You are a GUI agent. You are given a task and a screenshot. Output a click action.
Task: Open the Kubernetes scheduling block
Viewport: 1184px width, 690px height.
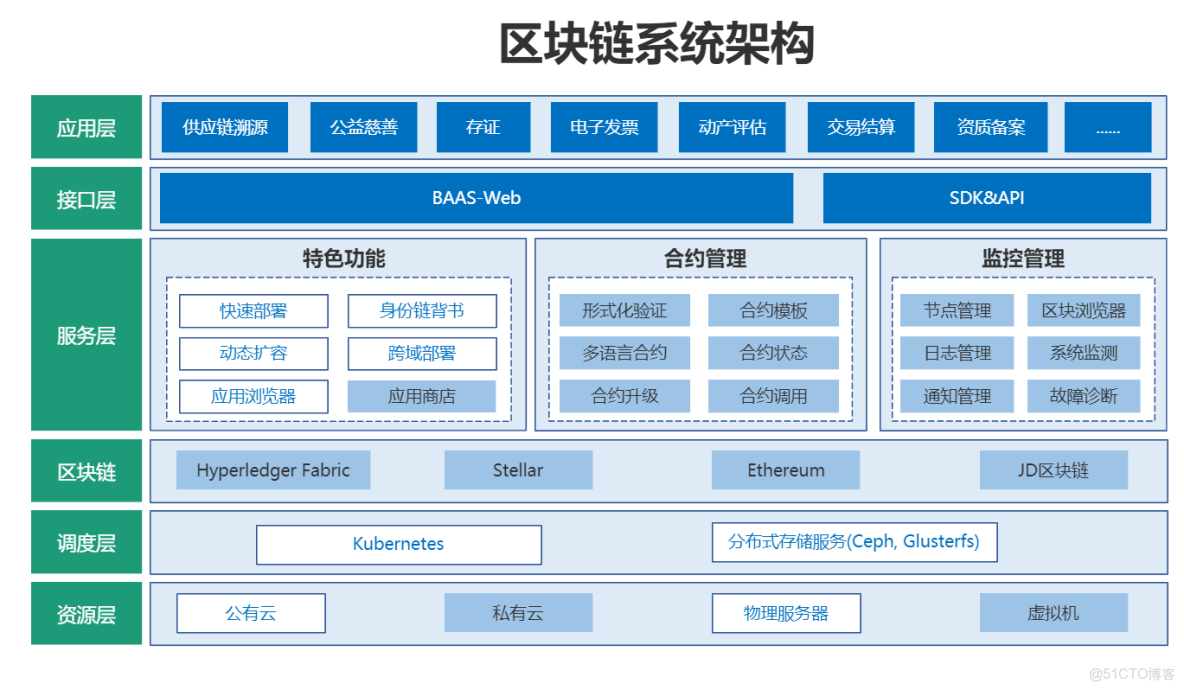pos(398,544)
